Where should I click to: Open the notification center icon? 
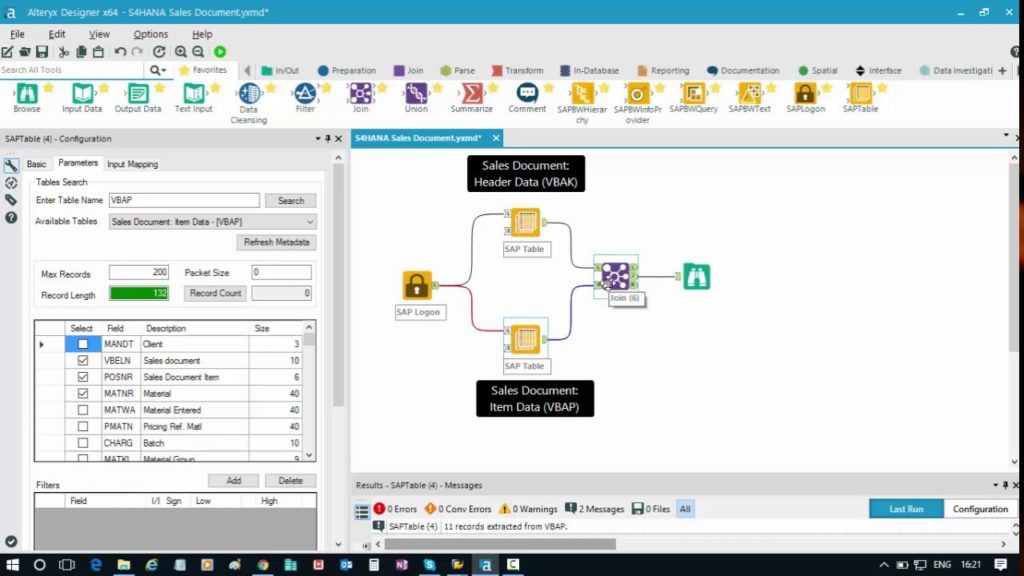click(1000, 565)
